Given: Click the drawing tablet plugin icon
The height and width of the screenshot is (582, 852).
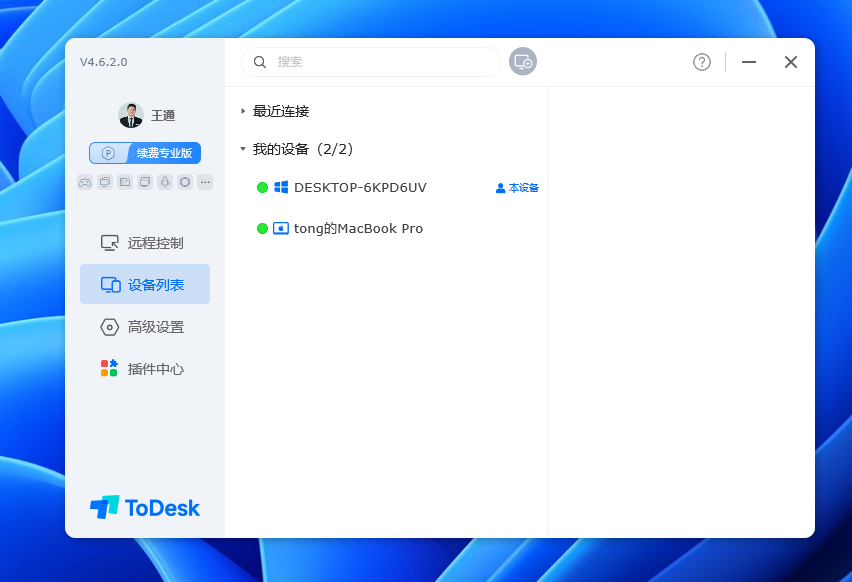Looking at the screenshot, I should click(125, 182).
